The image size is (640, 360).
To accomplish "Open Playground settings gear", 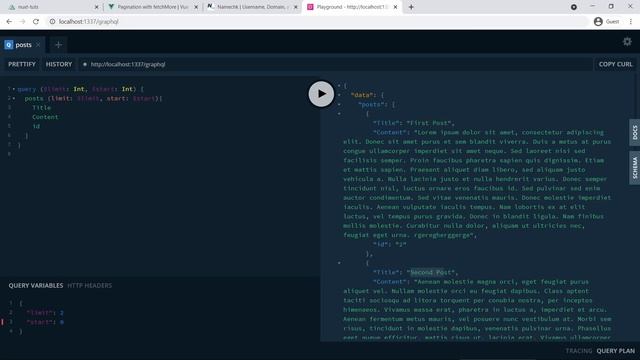I will 627,42.
